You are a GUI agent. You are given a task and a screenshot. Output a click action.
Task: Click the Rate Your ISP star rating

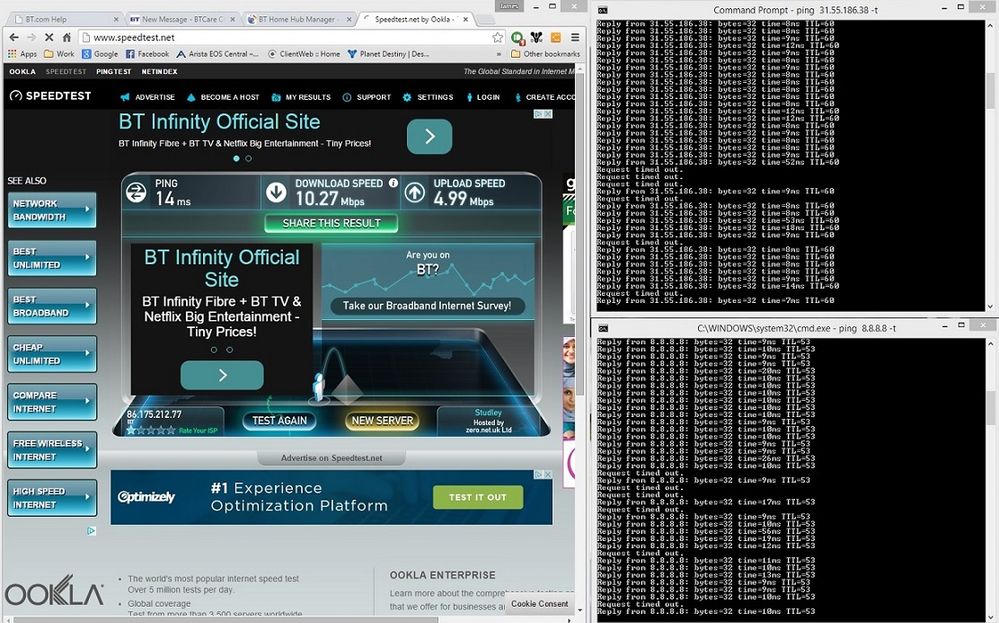pos(151,431)
